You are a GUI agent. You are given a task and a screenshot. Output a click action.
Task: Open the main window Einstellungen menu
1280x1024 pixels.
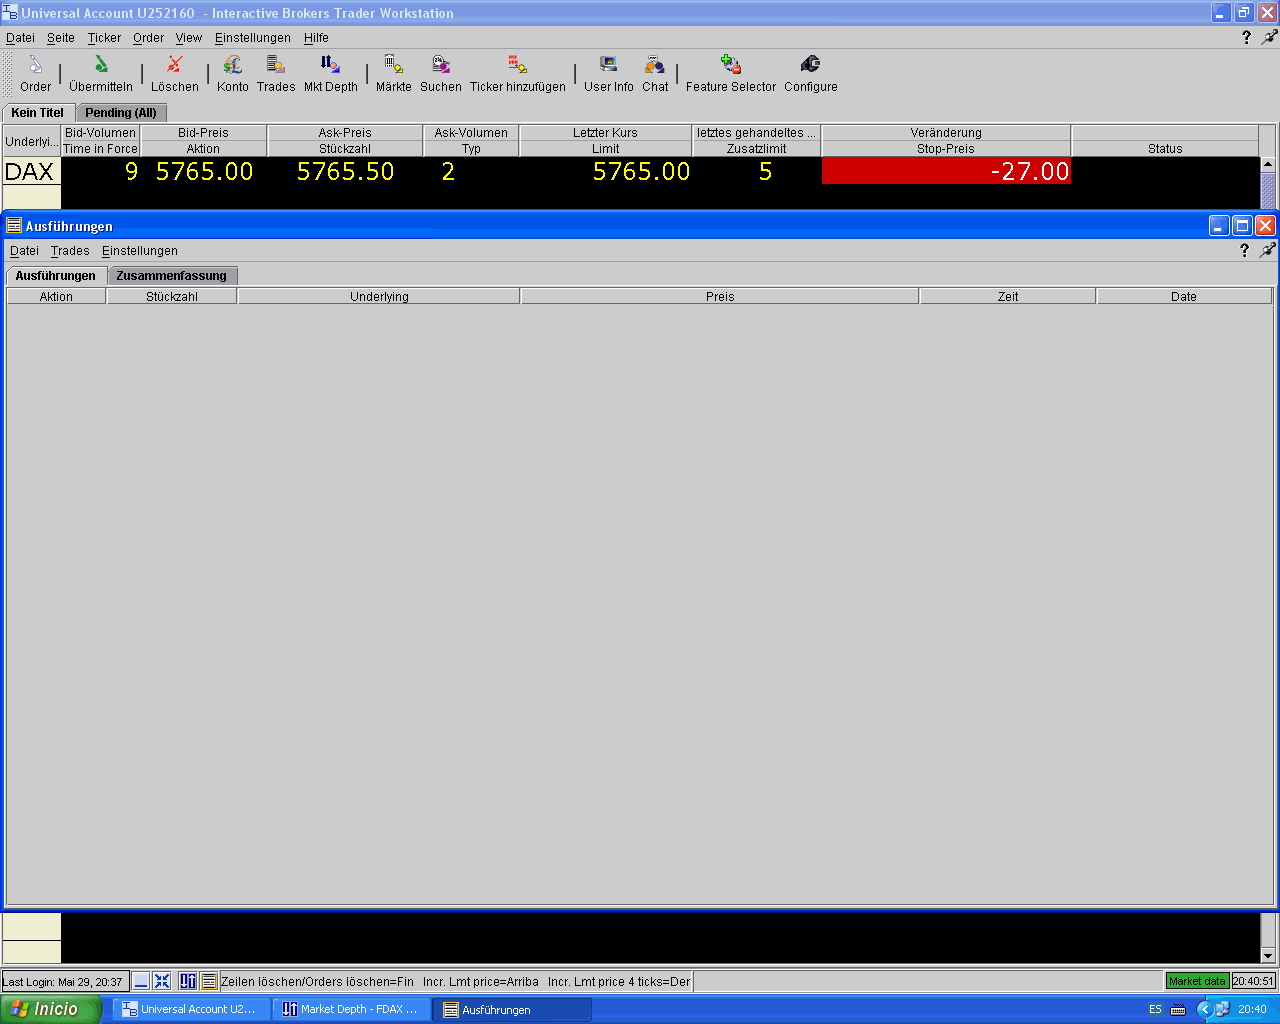pyautogui.click(x=253, y=37)
